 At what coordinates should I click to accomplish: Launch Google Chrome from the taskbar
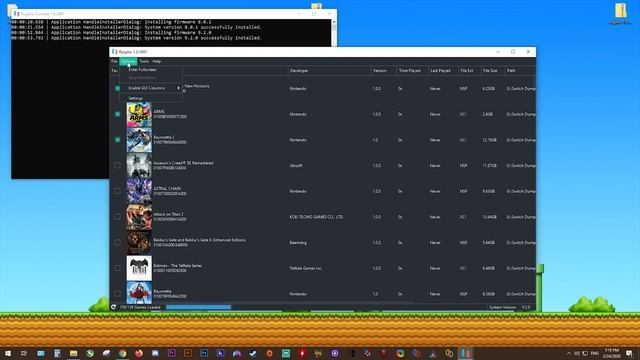click(x=122, y=353)
